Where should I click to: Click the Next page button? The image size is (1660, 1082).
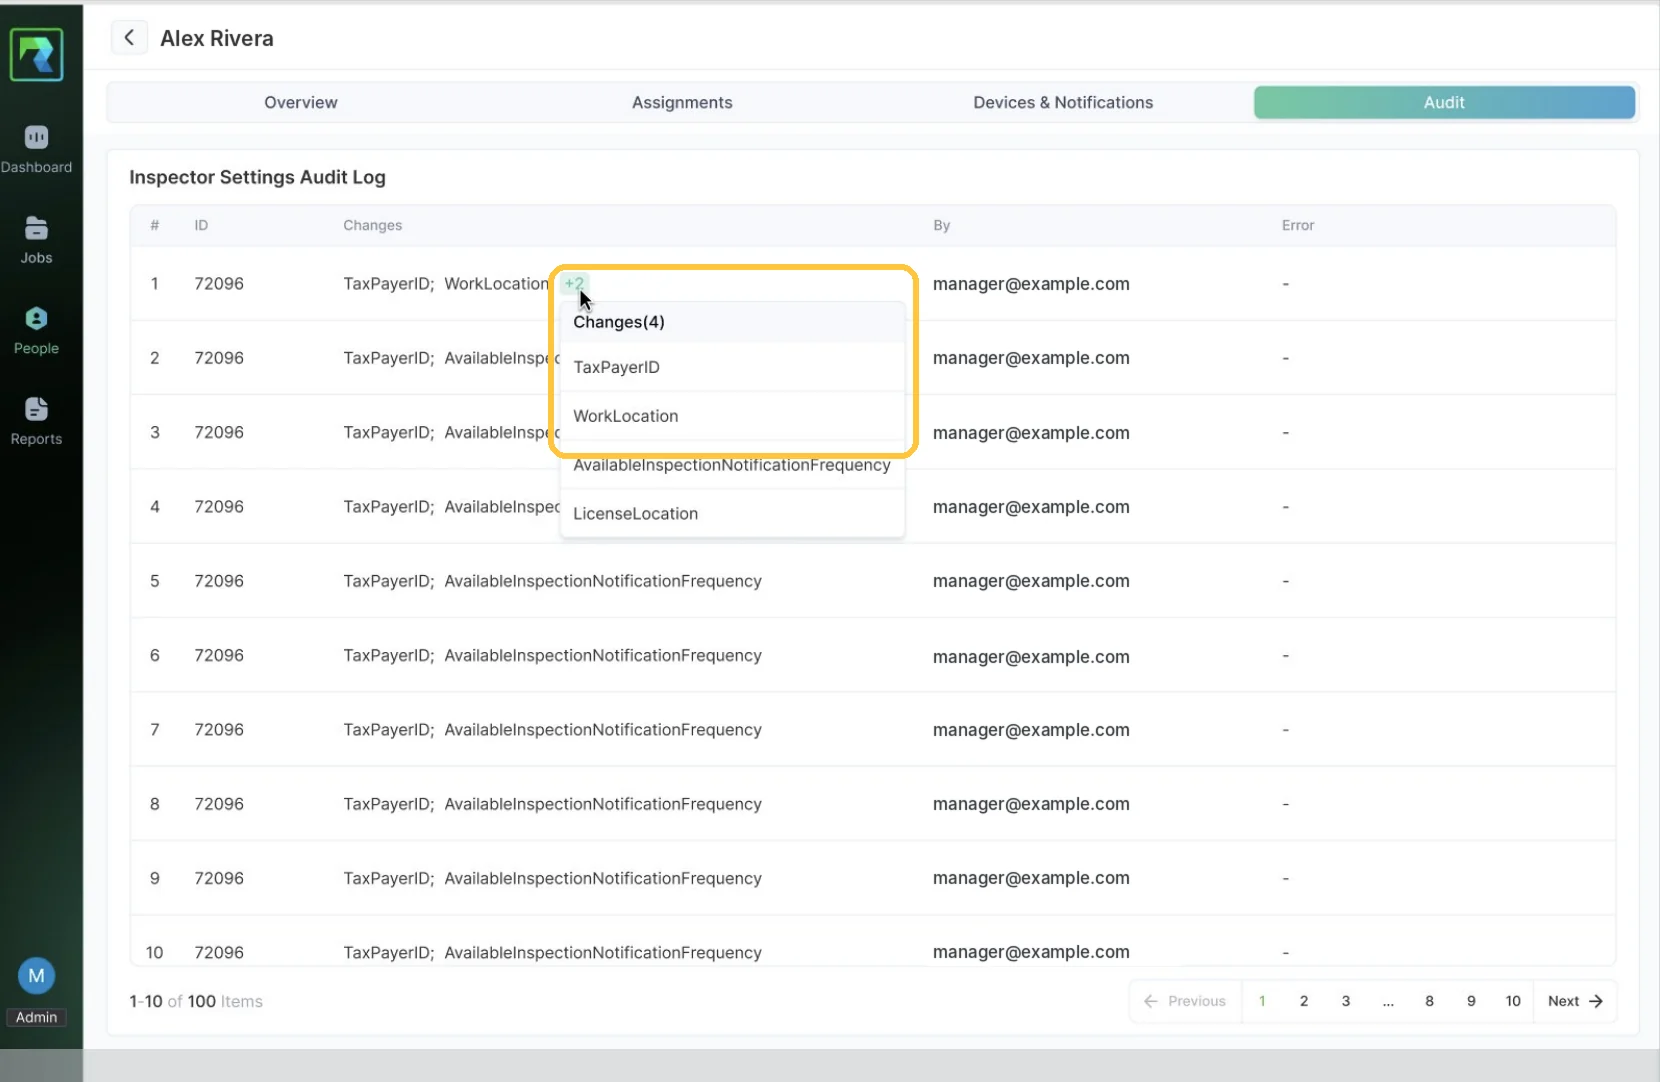coord(1575,1001)
